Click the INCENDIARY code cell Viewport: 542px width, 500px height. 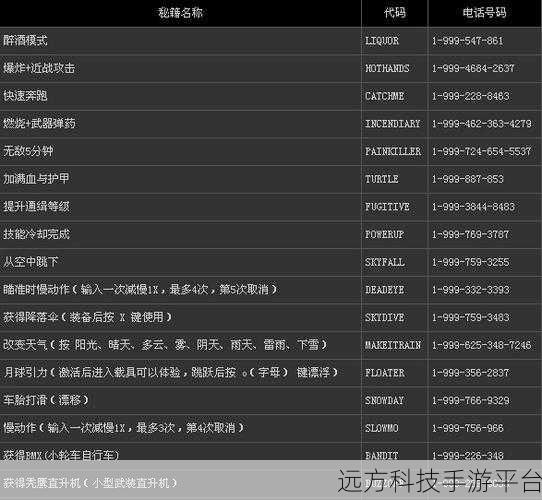(393, 124)
